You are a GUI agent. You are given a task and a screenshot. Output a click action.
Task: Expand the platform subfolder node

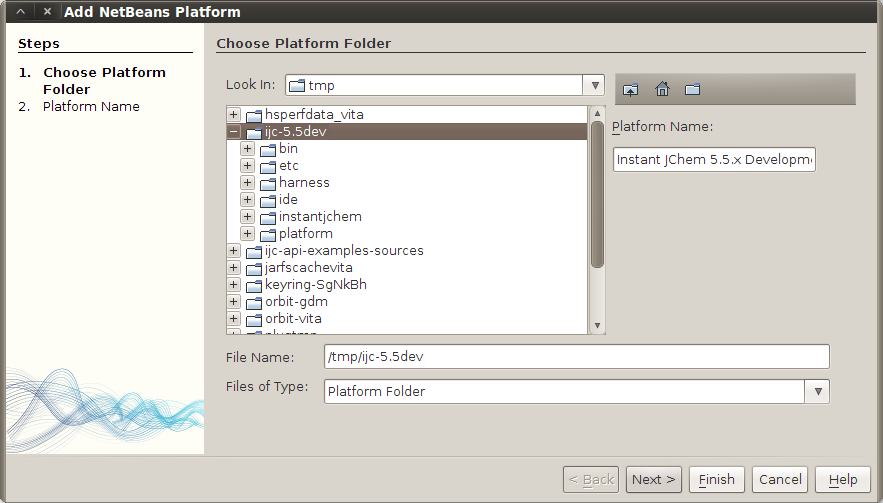point(247,234)
